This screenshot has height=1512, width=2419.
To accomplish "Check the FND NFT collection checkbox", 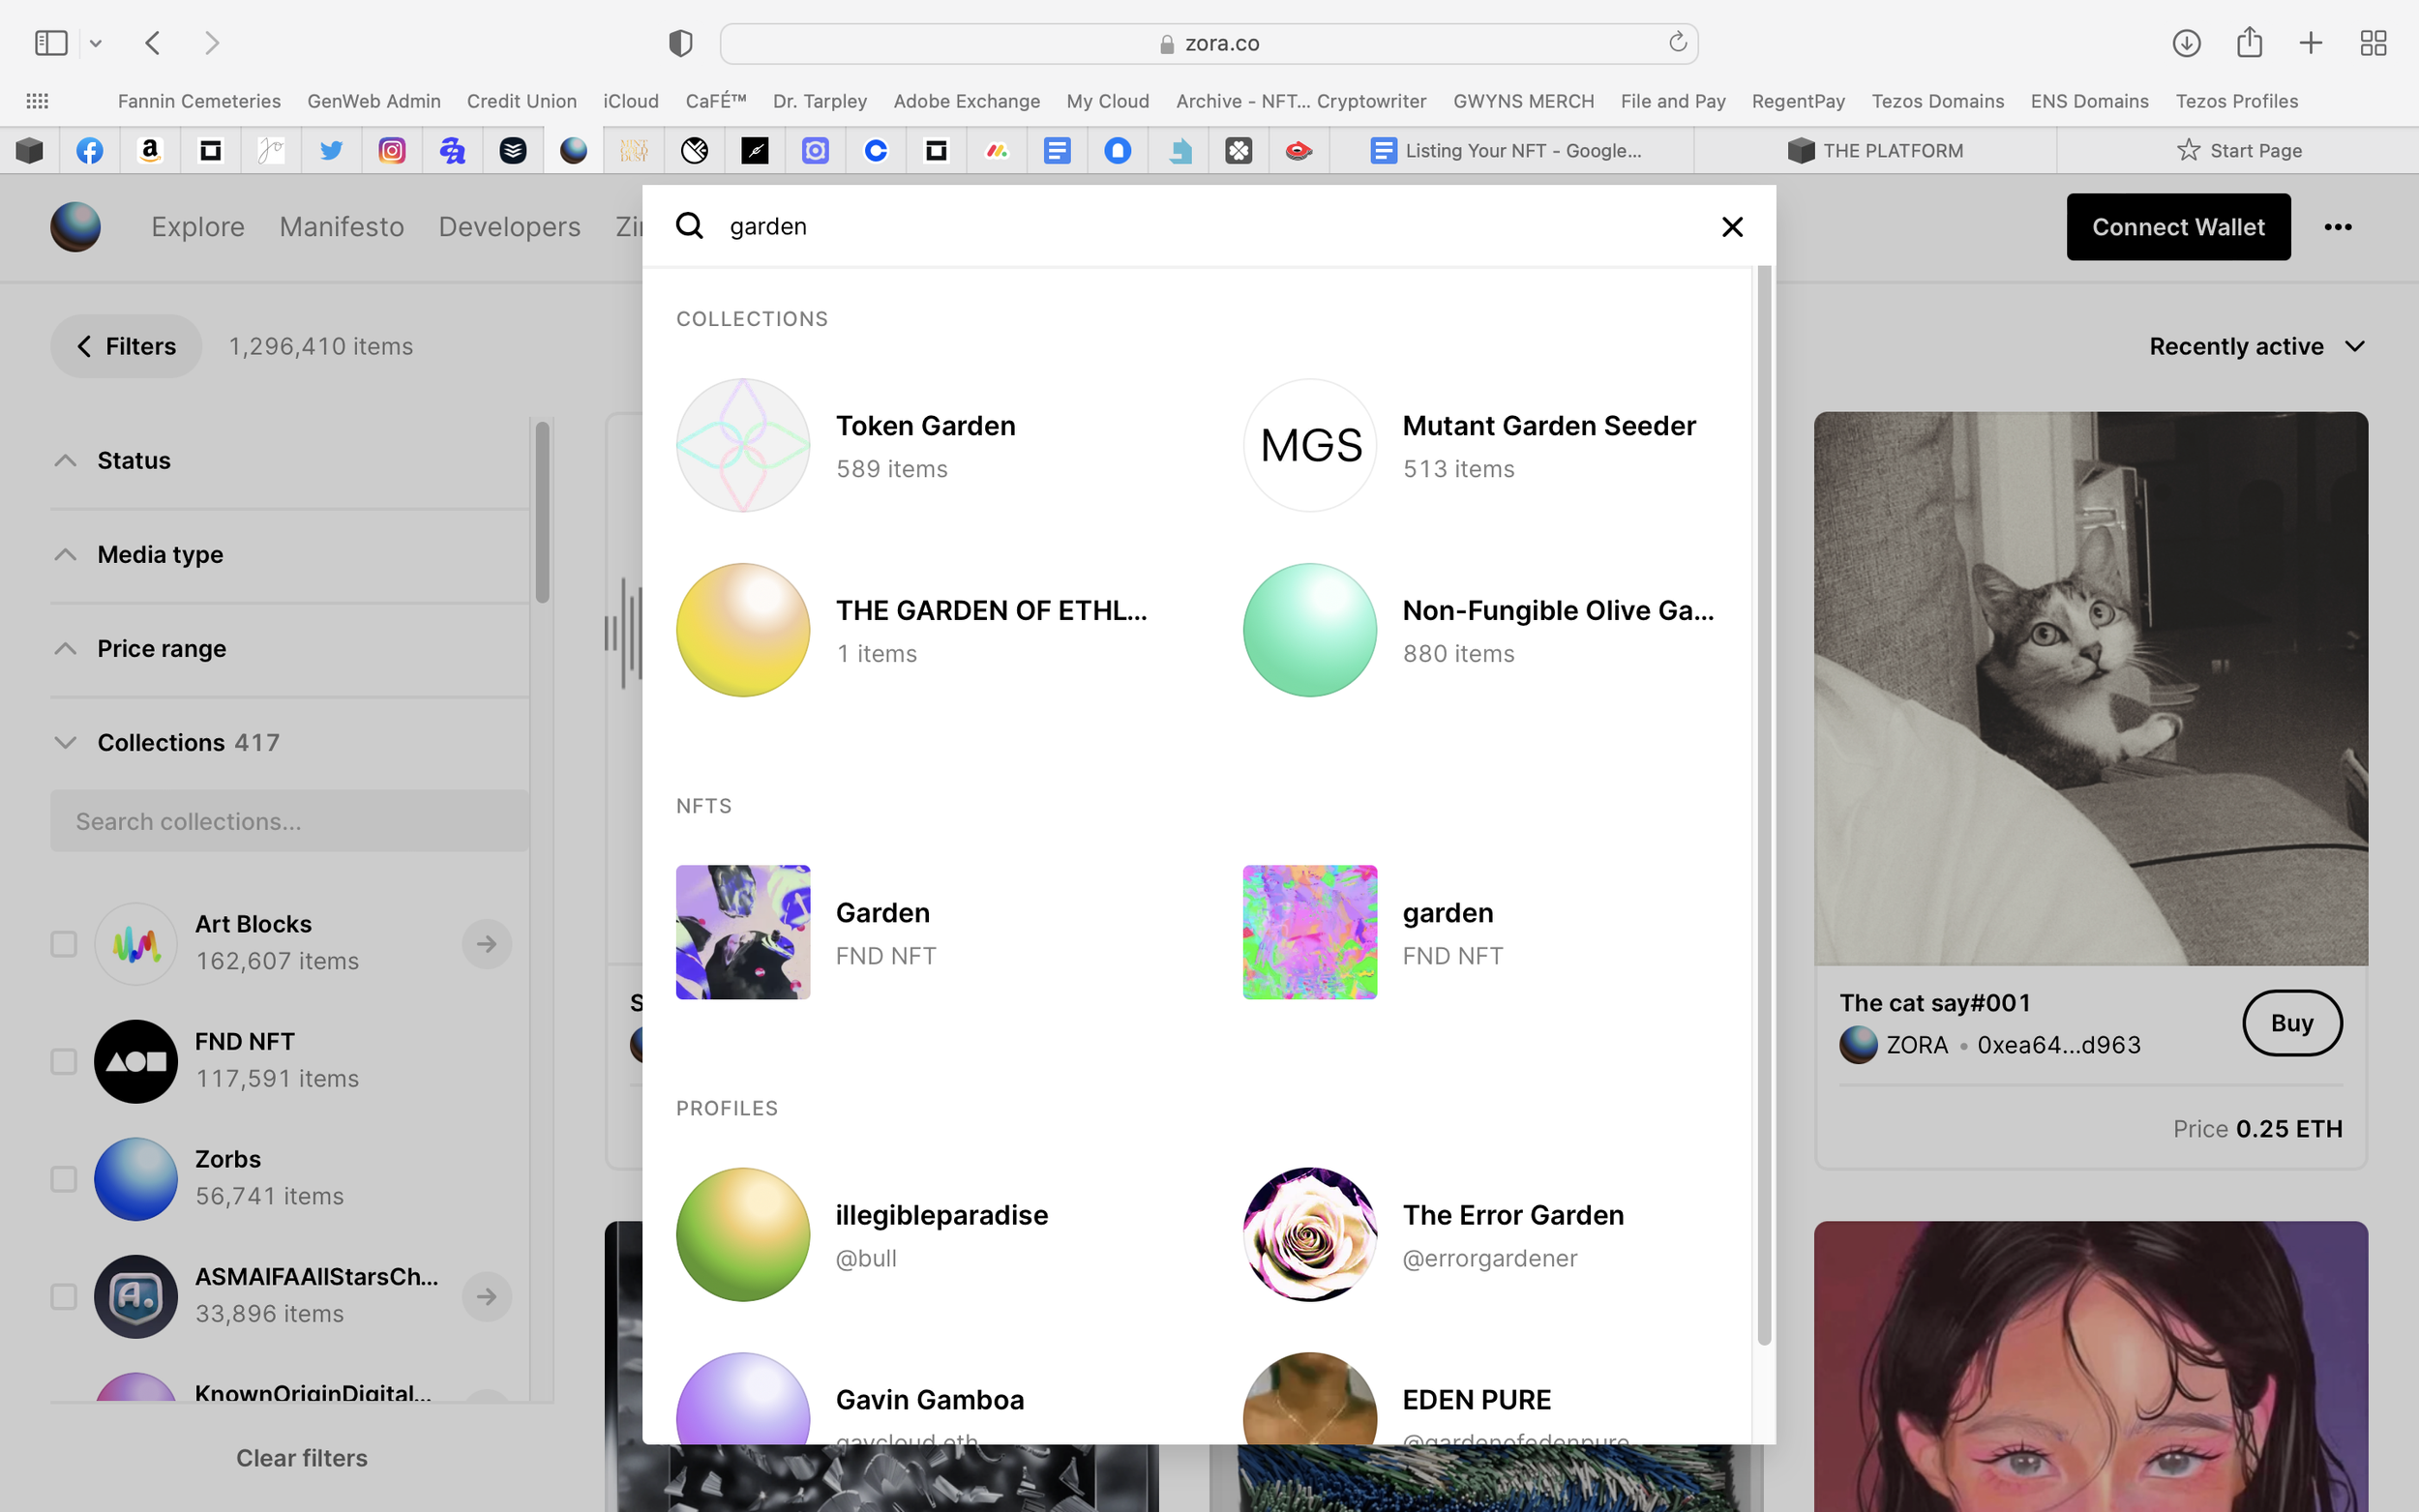I will click(x=64, y=1061).
